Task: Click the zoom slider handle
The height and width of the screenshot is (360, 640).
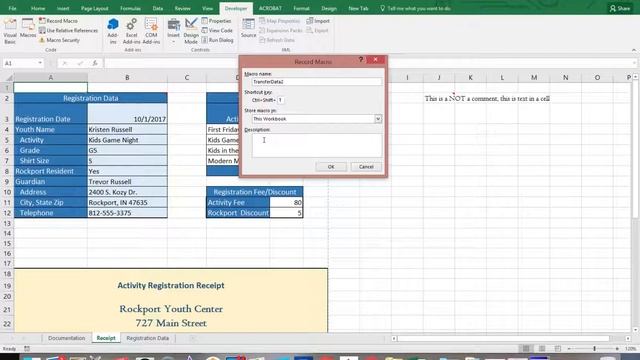Action: (x=594, y=349)
